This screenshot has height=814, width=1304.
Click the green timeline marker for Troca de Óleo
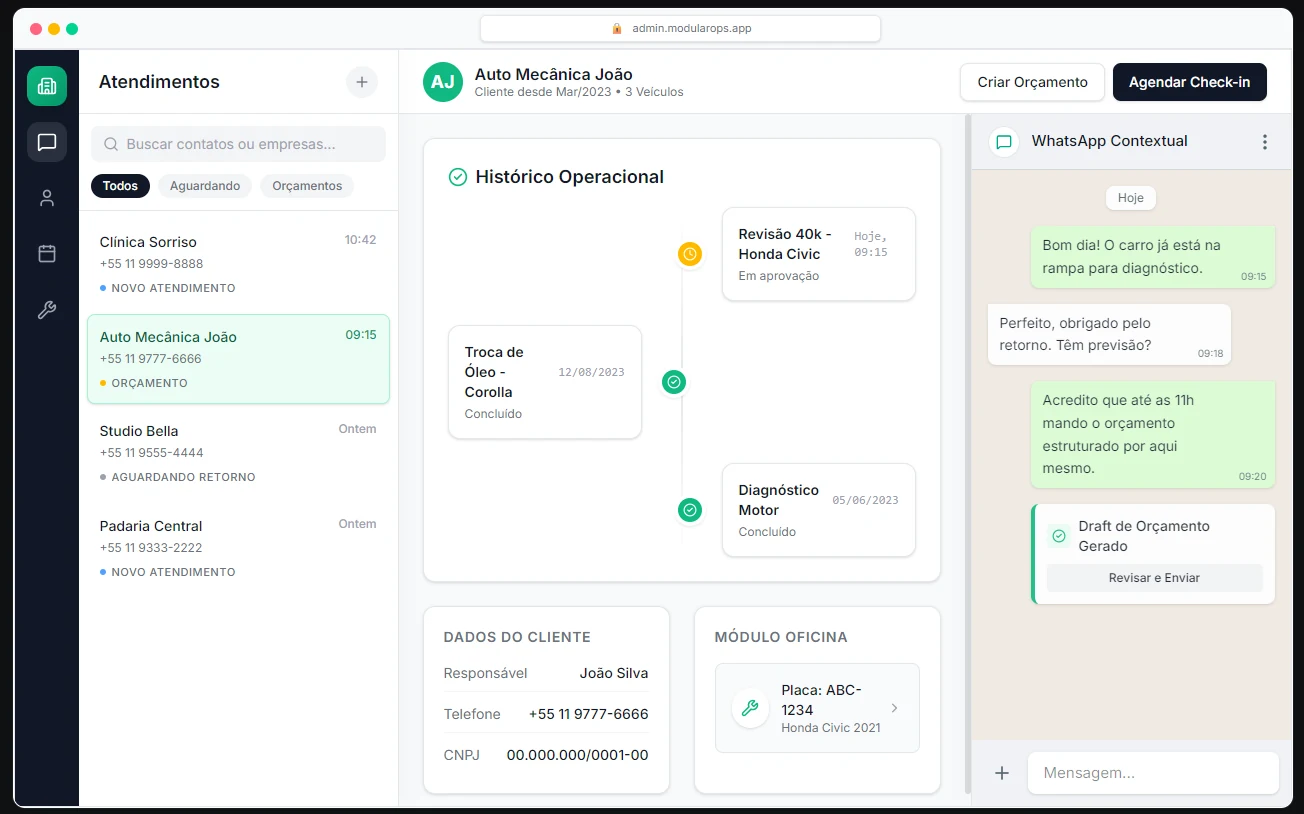pos(674,382)
